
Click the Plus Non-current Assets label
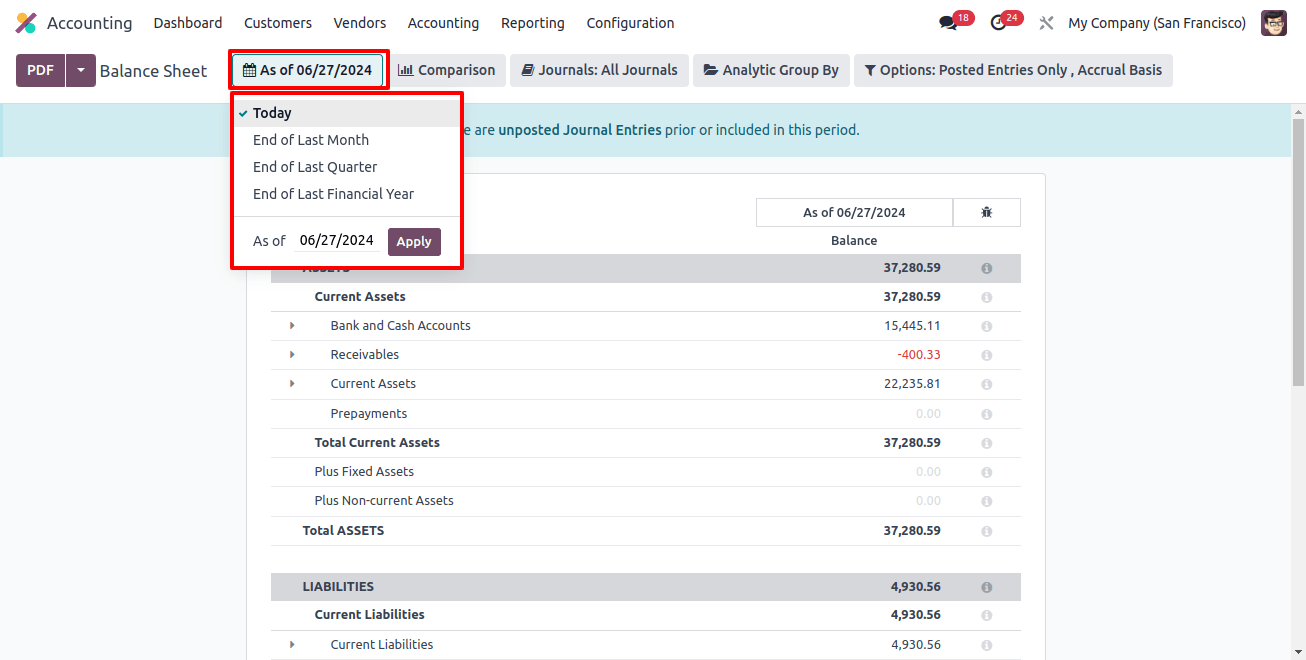[384, 501]
